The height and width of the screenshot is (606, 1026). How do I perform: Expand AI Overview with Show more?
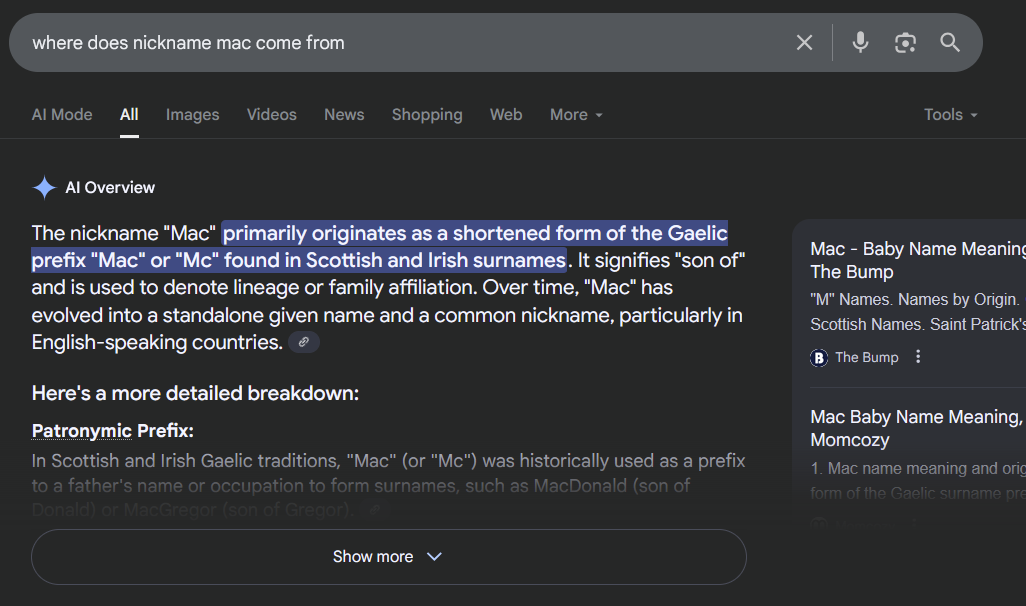(389, 556)
